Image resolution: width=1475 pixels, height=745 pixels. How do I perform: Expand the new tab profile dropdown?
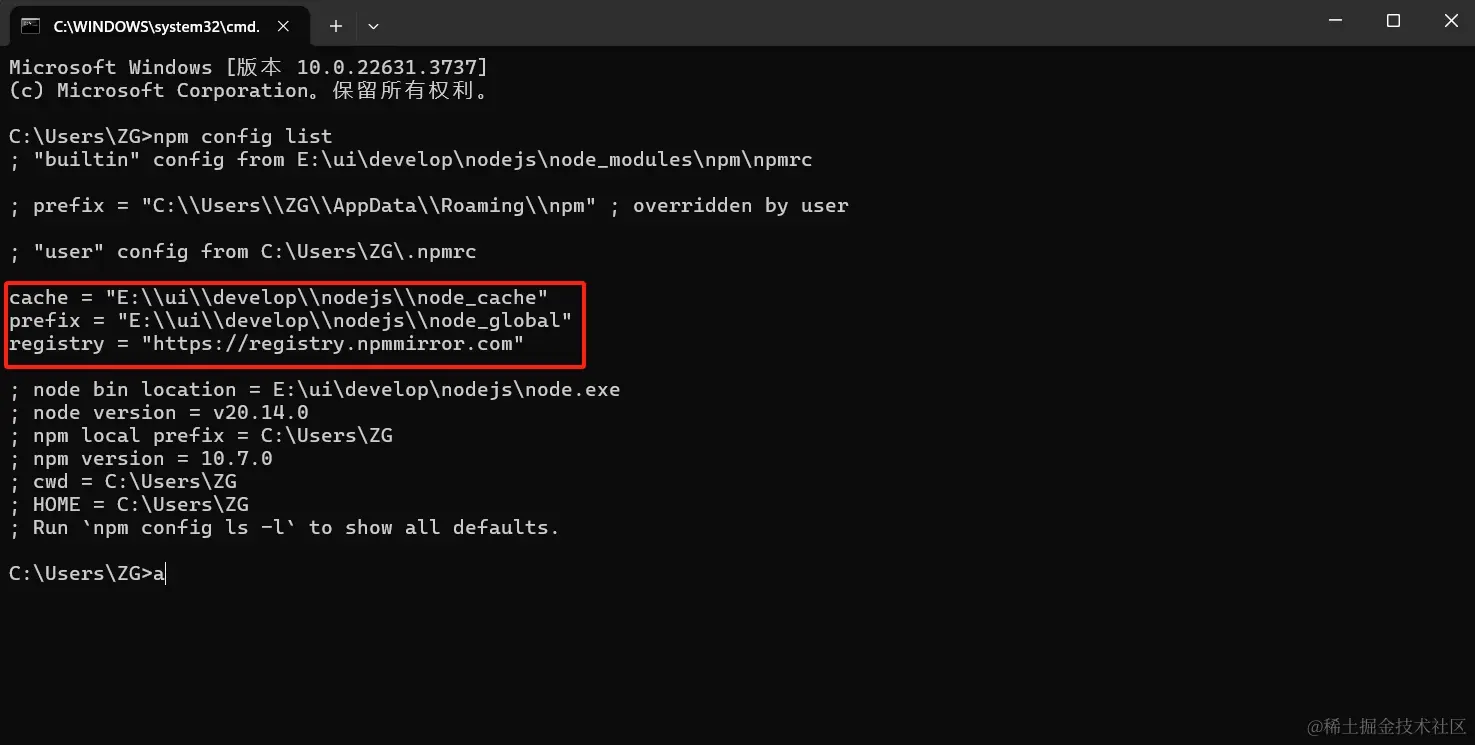(373, 26)
